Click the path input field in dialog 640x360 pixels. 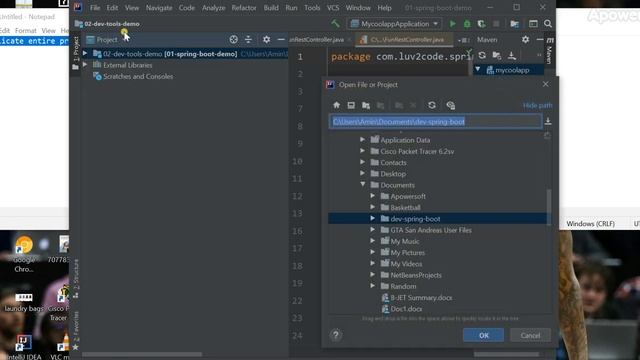tap(435, 121)
